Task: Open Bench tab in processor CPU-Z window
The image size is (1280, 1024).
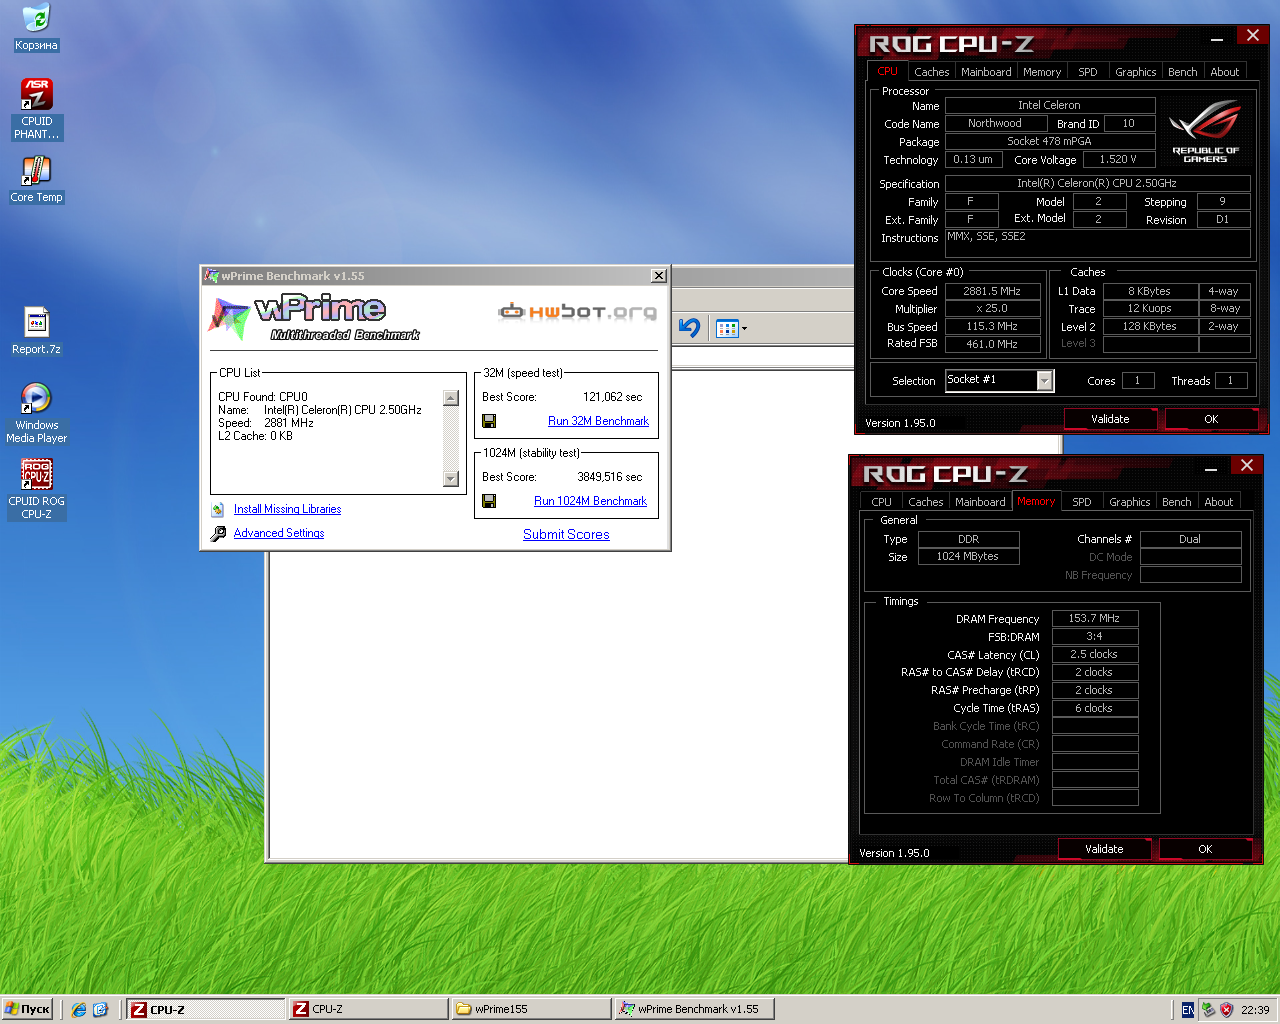Action: click(1183, 72)
